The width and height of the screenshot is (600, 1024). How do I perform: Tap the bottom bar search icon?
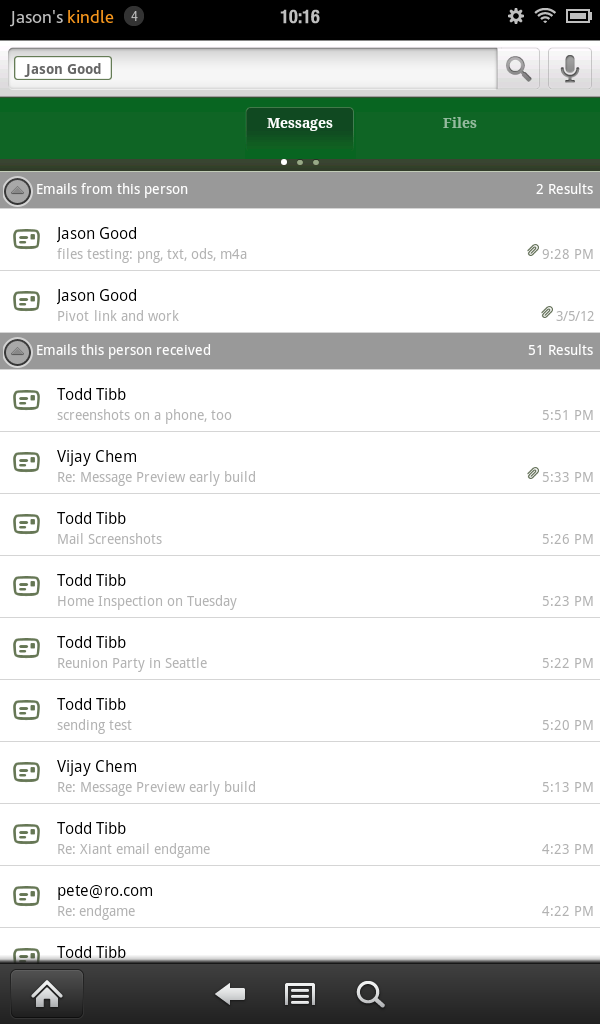(370, 994)
